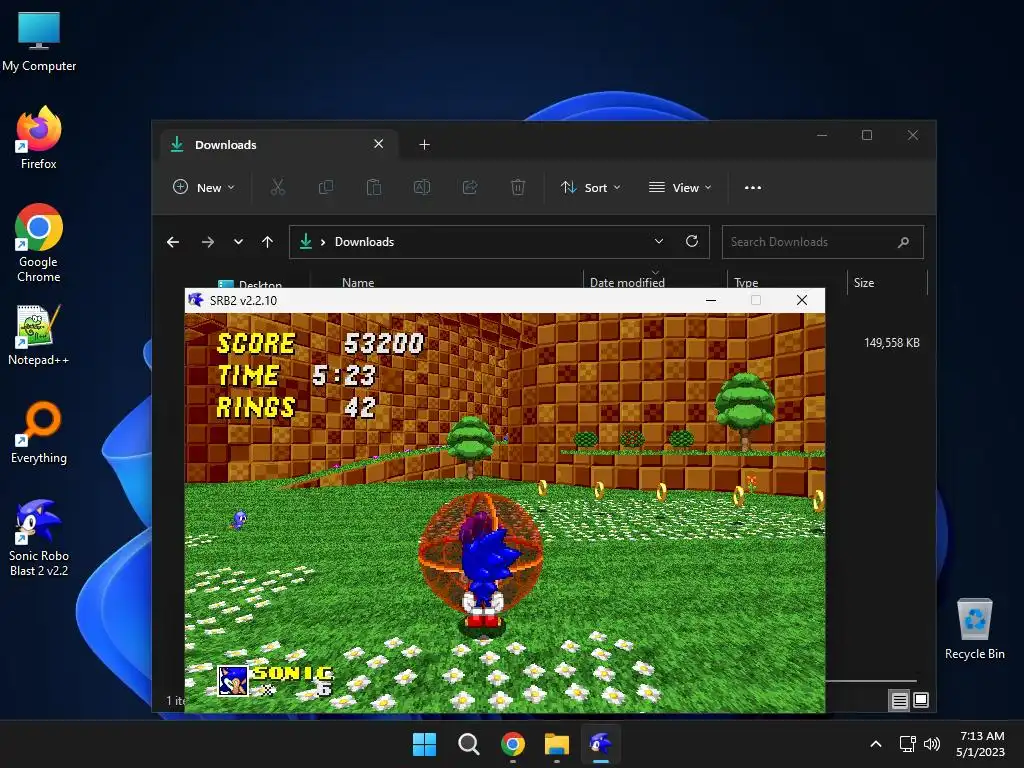Screen dimensions: 1024x768
Task: Click the Paste icon in Explorer toolbar
Action: click(374, 187)
